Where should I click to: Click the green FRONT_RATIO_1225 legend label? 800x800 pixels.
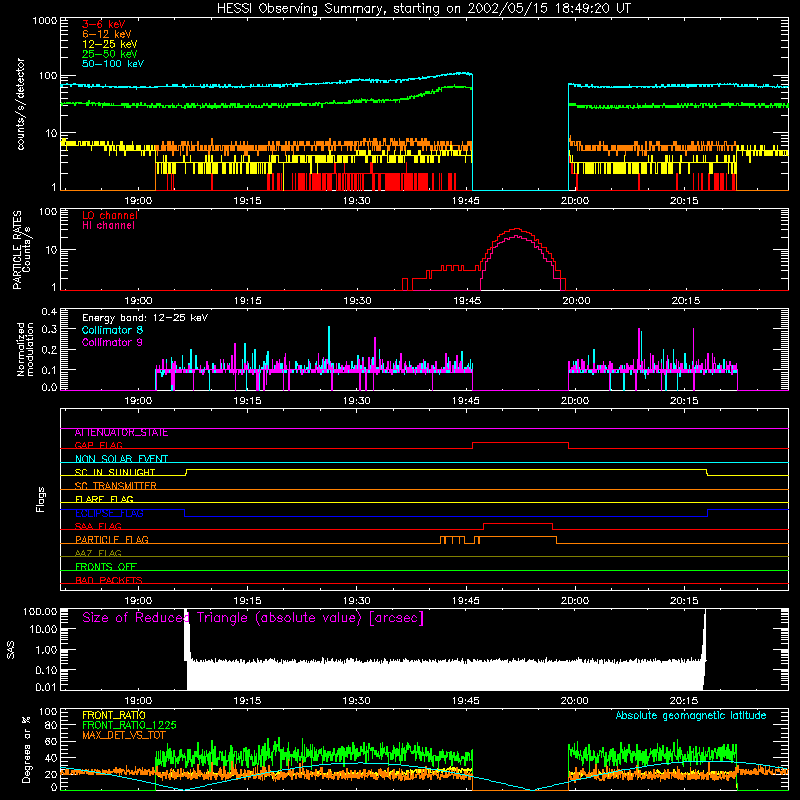click(x=129, y=725)
